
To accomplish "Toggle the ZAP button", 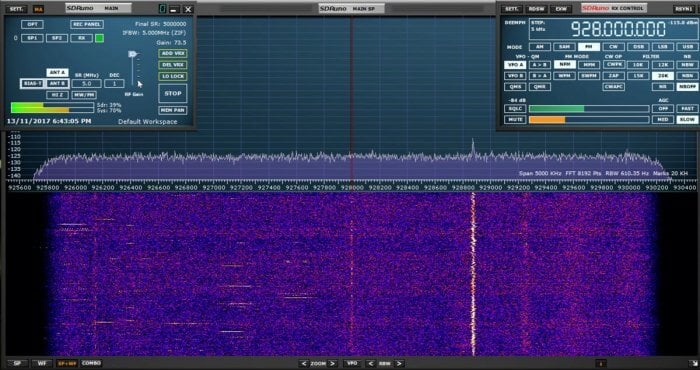I will (613, 76).
